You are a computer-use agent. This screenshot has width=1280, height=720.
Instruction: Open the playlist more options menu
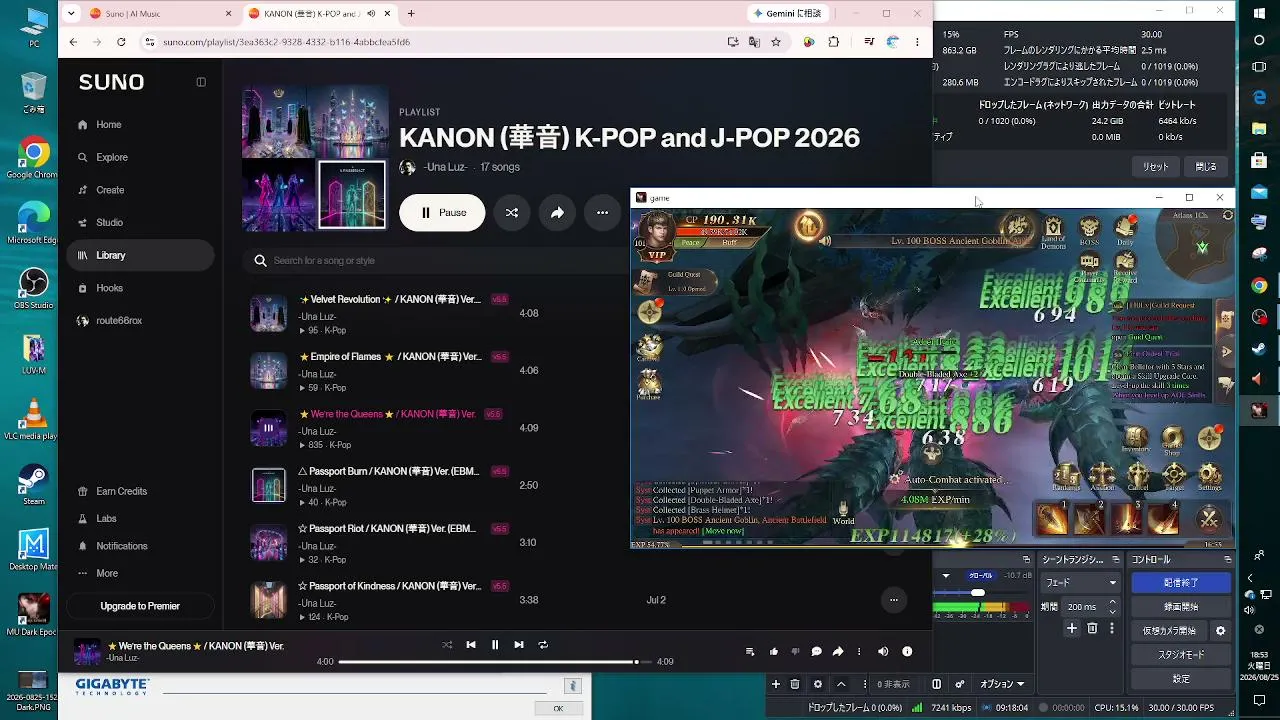coord(602,212)
